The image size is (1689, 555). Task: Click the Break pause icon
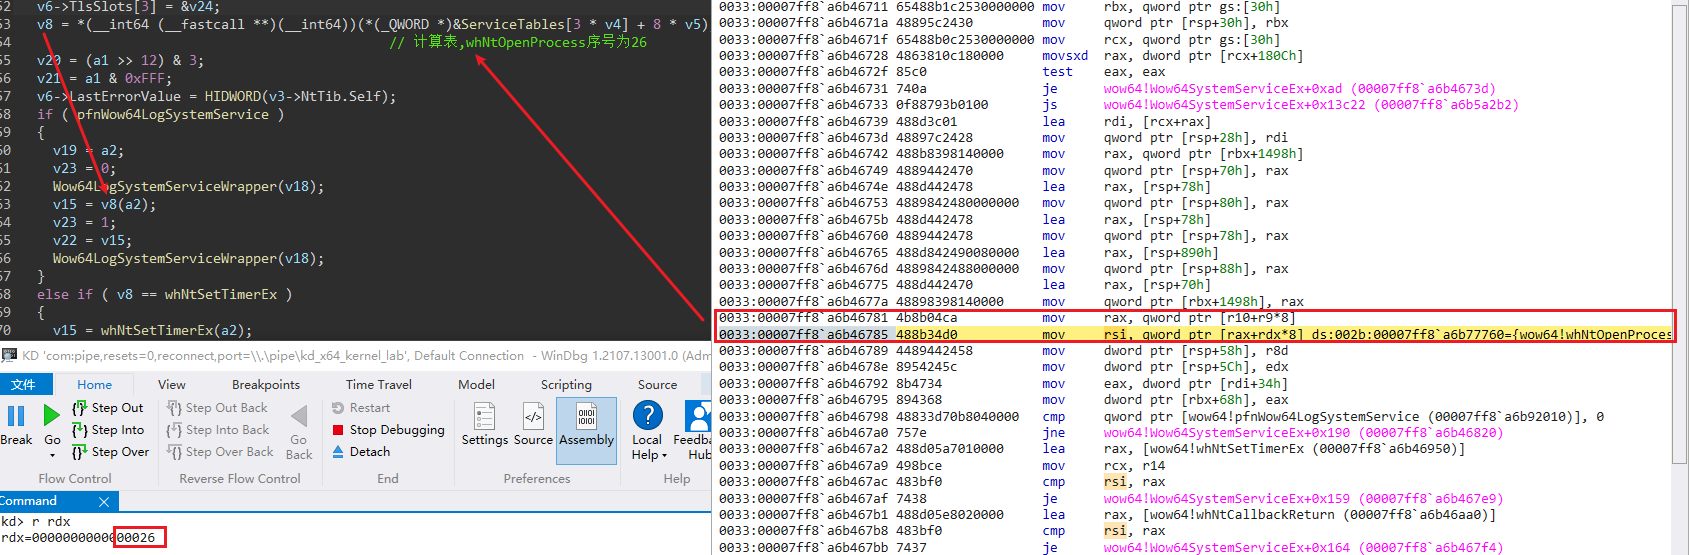point(16,415)
